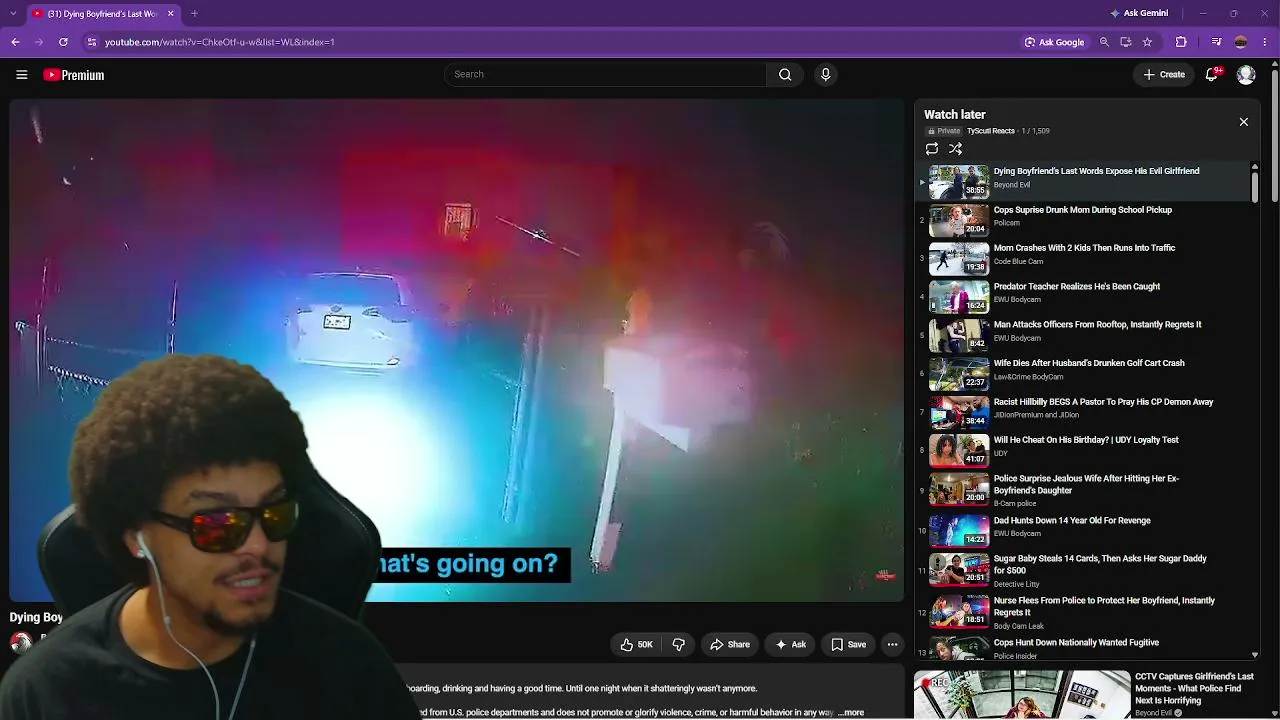The height and width of the screenshot is (720, 1280).
Task: Like the video showing 50K
Action: (x=636, y=645)
